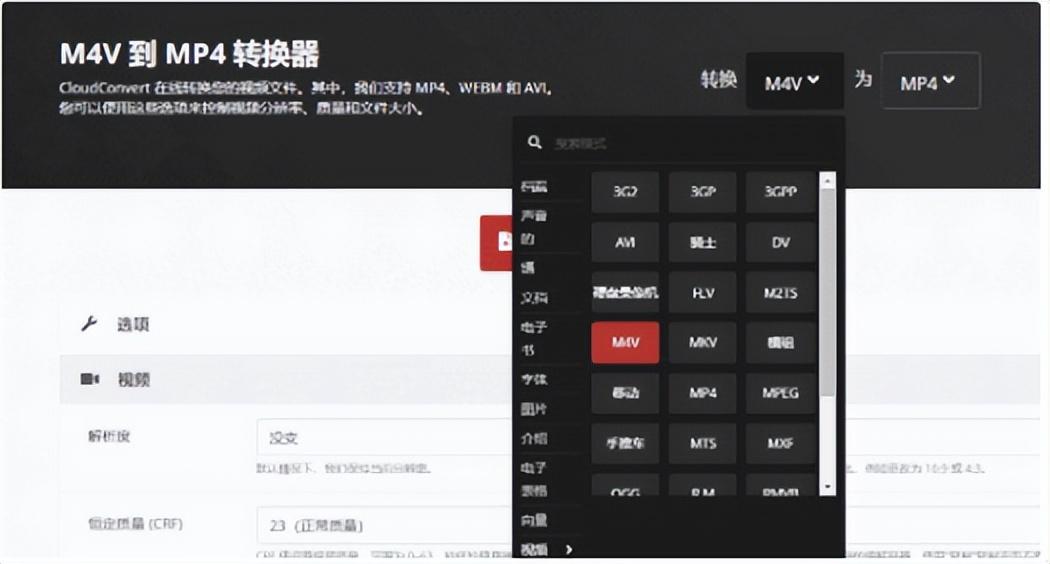Open the 向量 category

(534, 520)
